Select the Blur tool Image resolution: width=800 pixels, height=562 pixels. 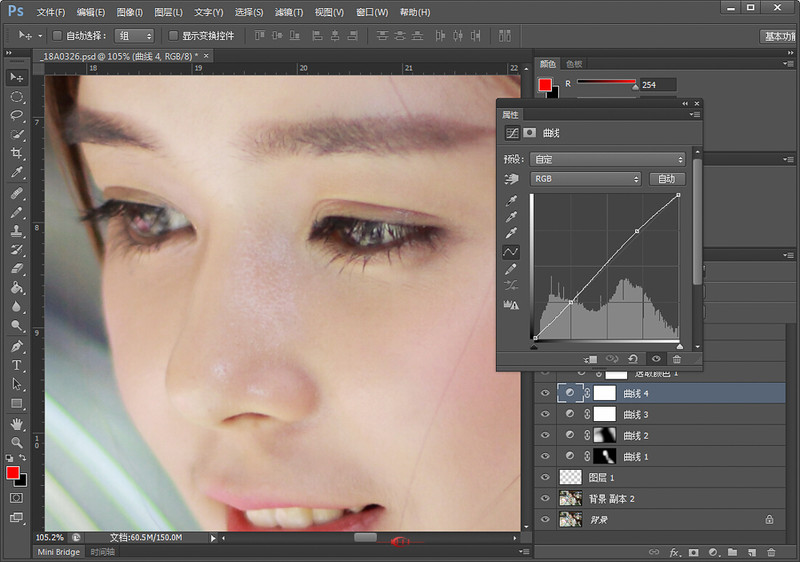[x=17, y=306]
